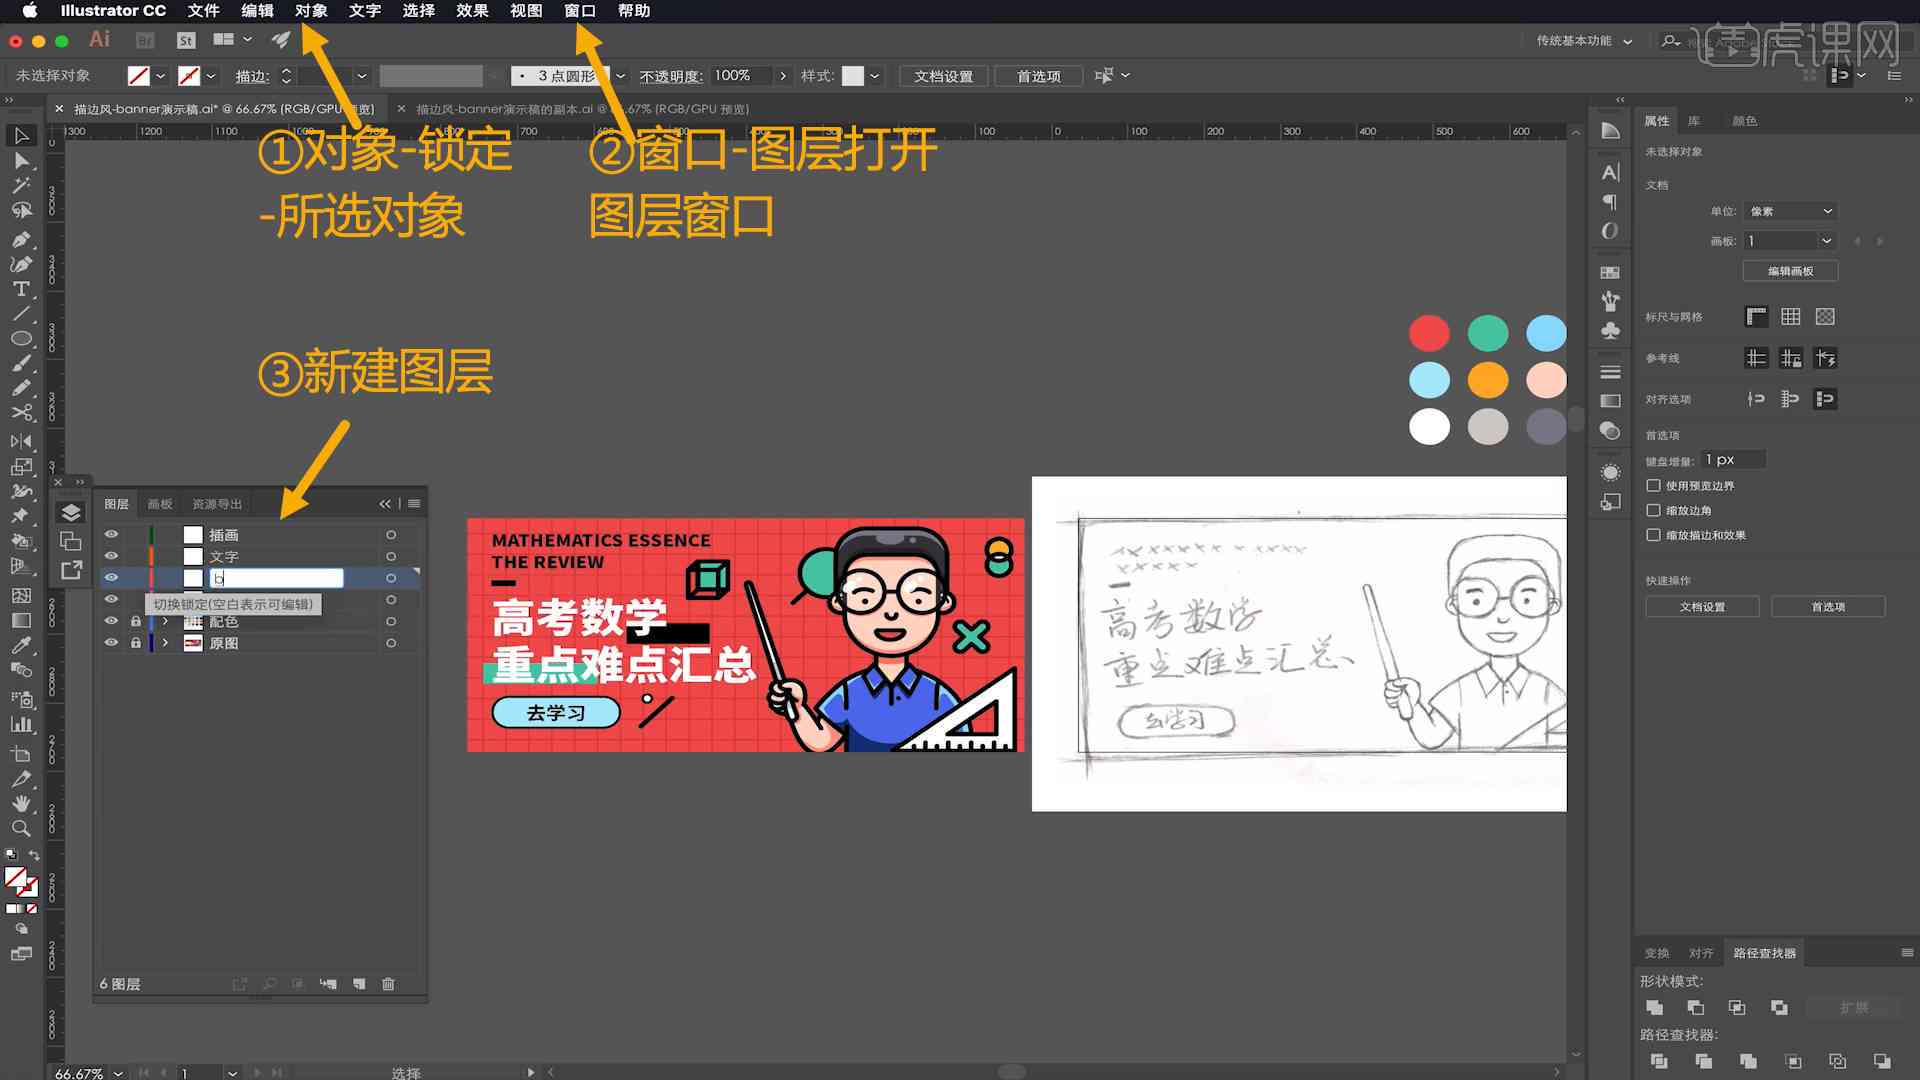Toggle lock state of 原图 layer
The height and width of the screenshot is (1080, 1920).
point(135,642)
